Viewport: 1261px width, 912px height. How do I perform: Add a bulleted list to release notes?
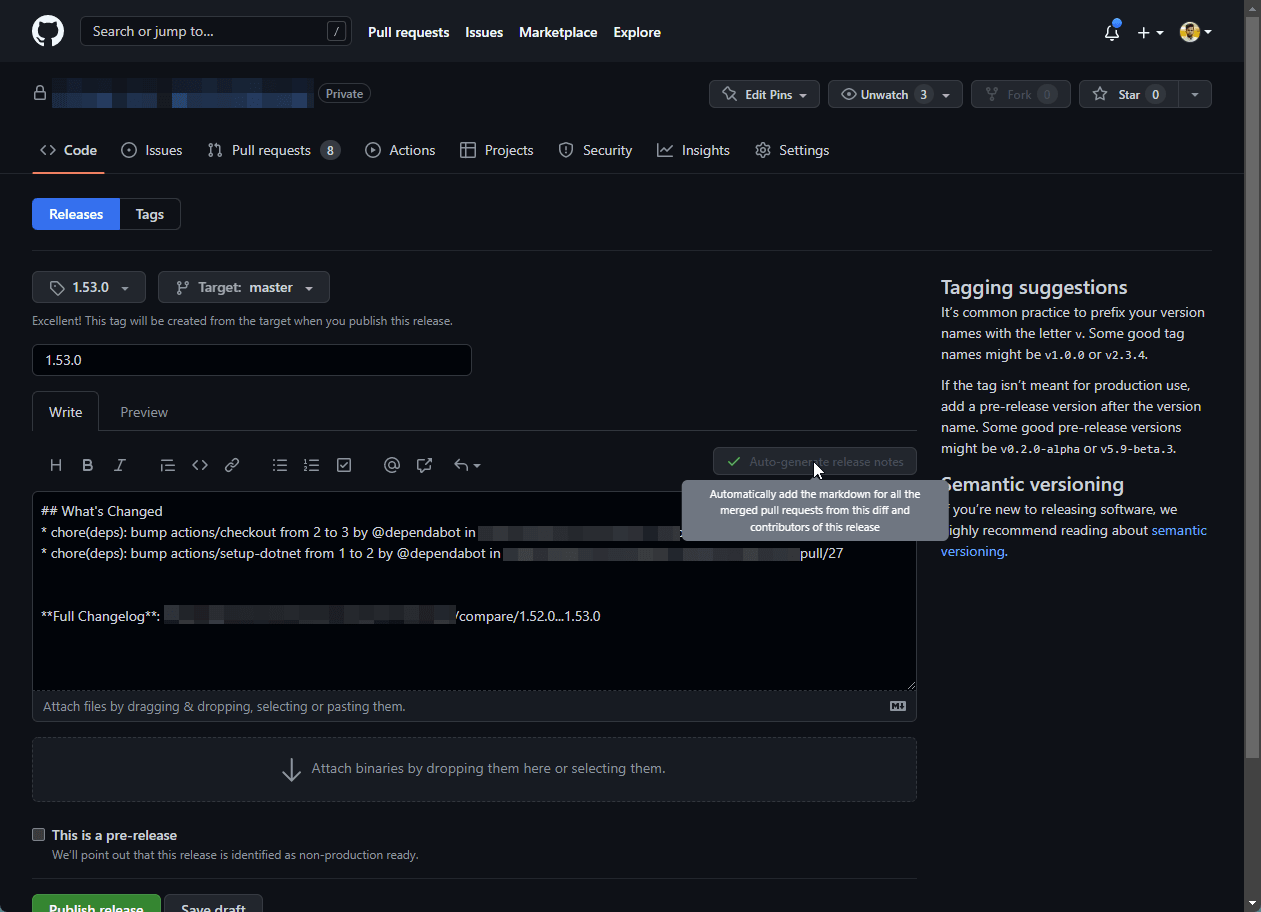pos(279,464)
